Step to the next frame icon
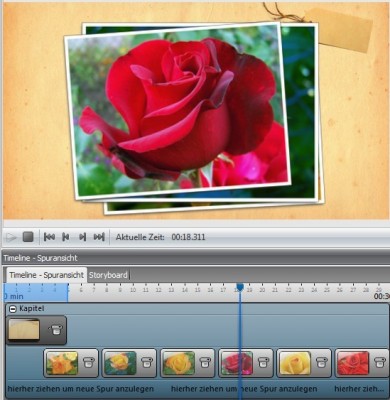This screenshot has width=390, height=400. click(x=82, y=237)
